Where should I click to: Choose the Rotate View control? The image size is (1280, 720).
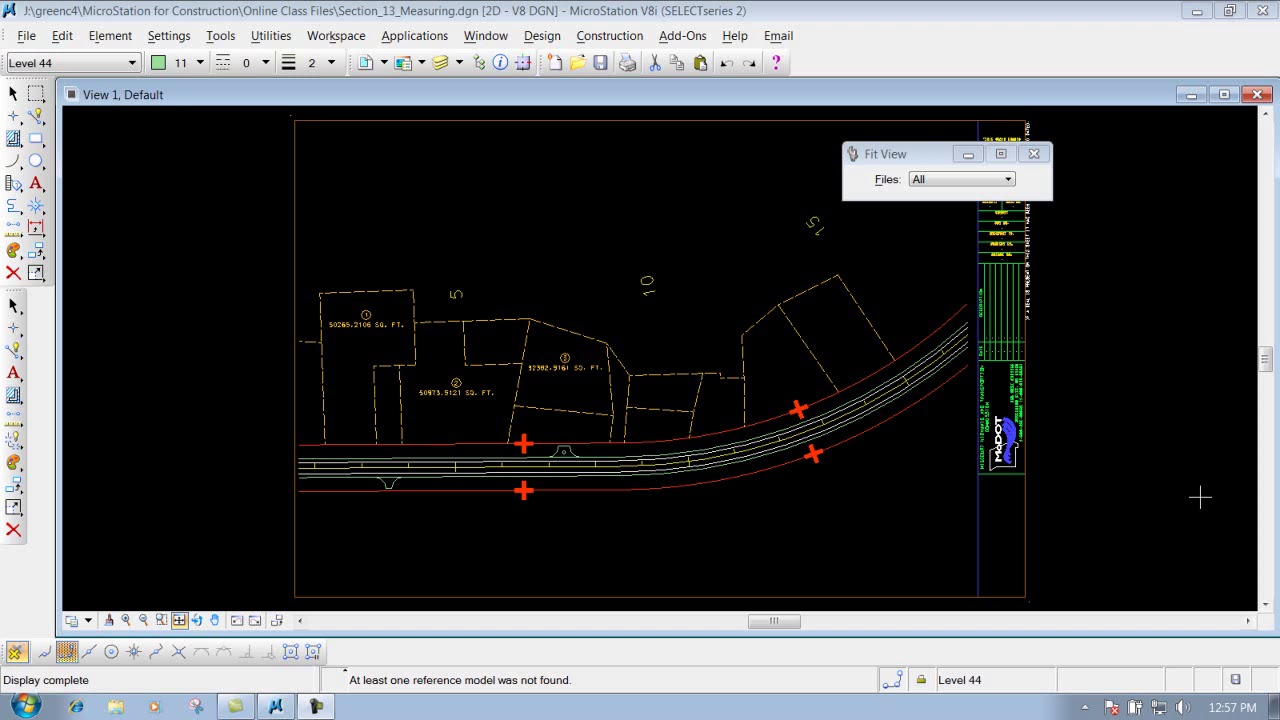click(196, 621)
